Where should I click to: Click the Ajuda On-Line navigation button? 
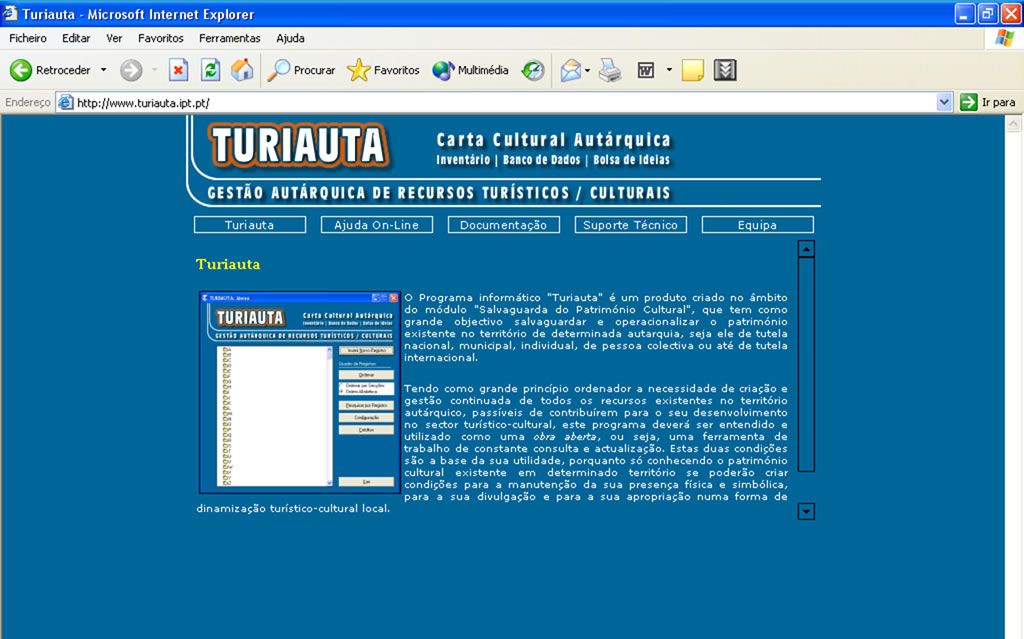click(377, 225)
